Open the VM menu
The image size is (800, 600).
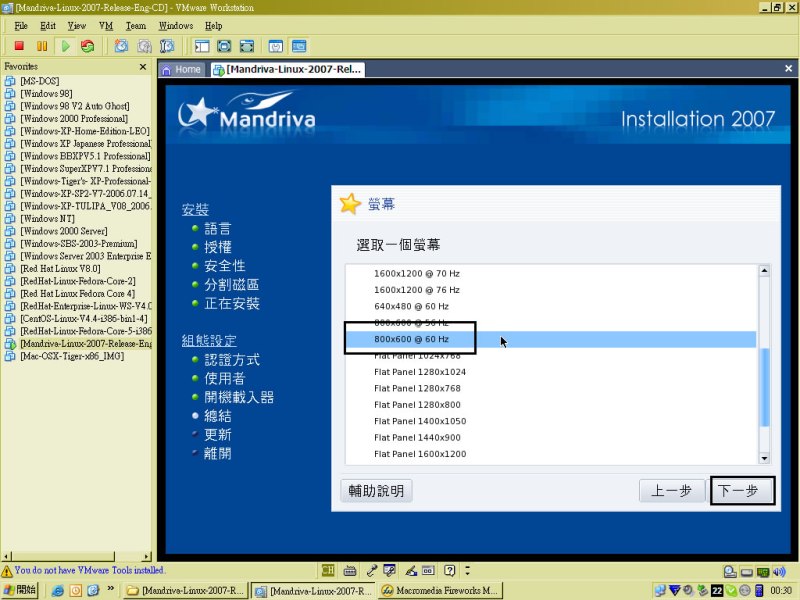click(x=106, y=26)
